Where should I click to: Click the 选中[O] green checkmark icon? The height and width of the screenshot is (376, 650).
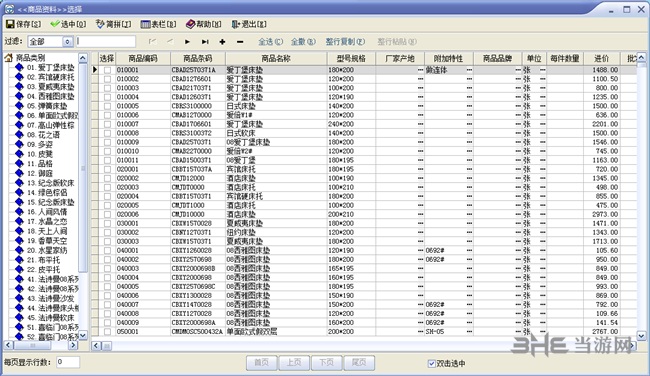(55, 24)
